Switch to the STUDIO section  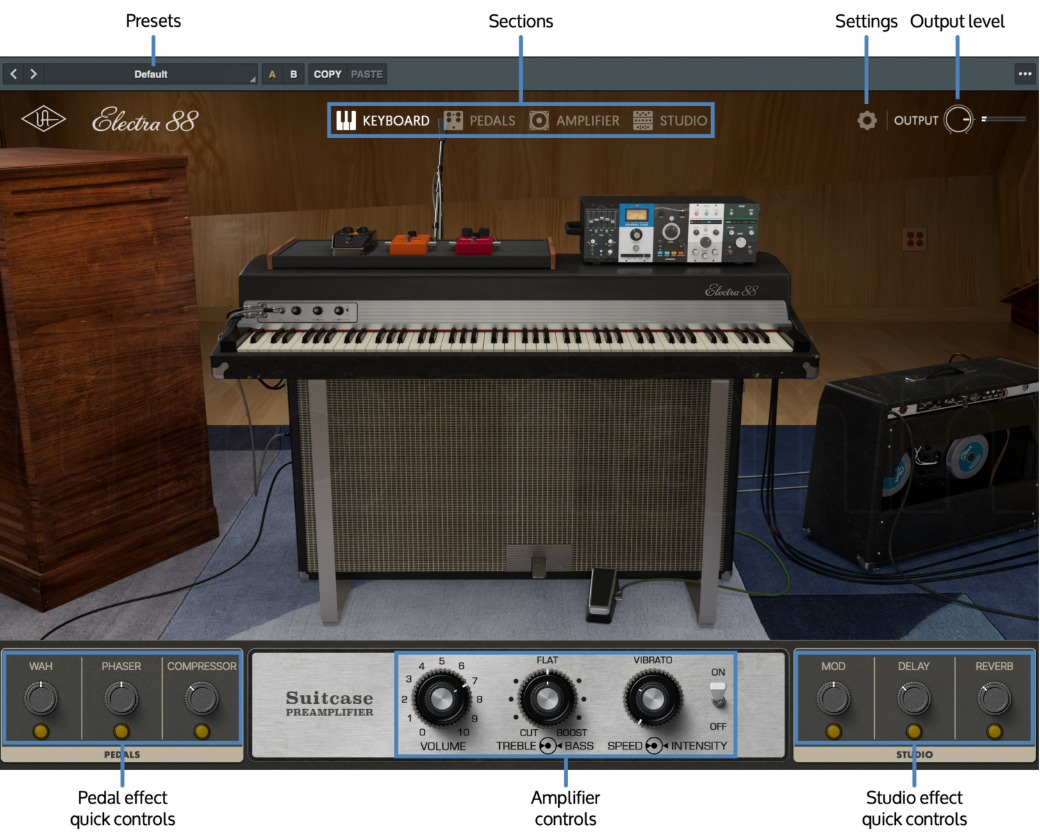point(670,121)
